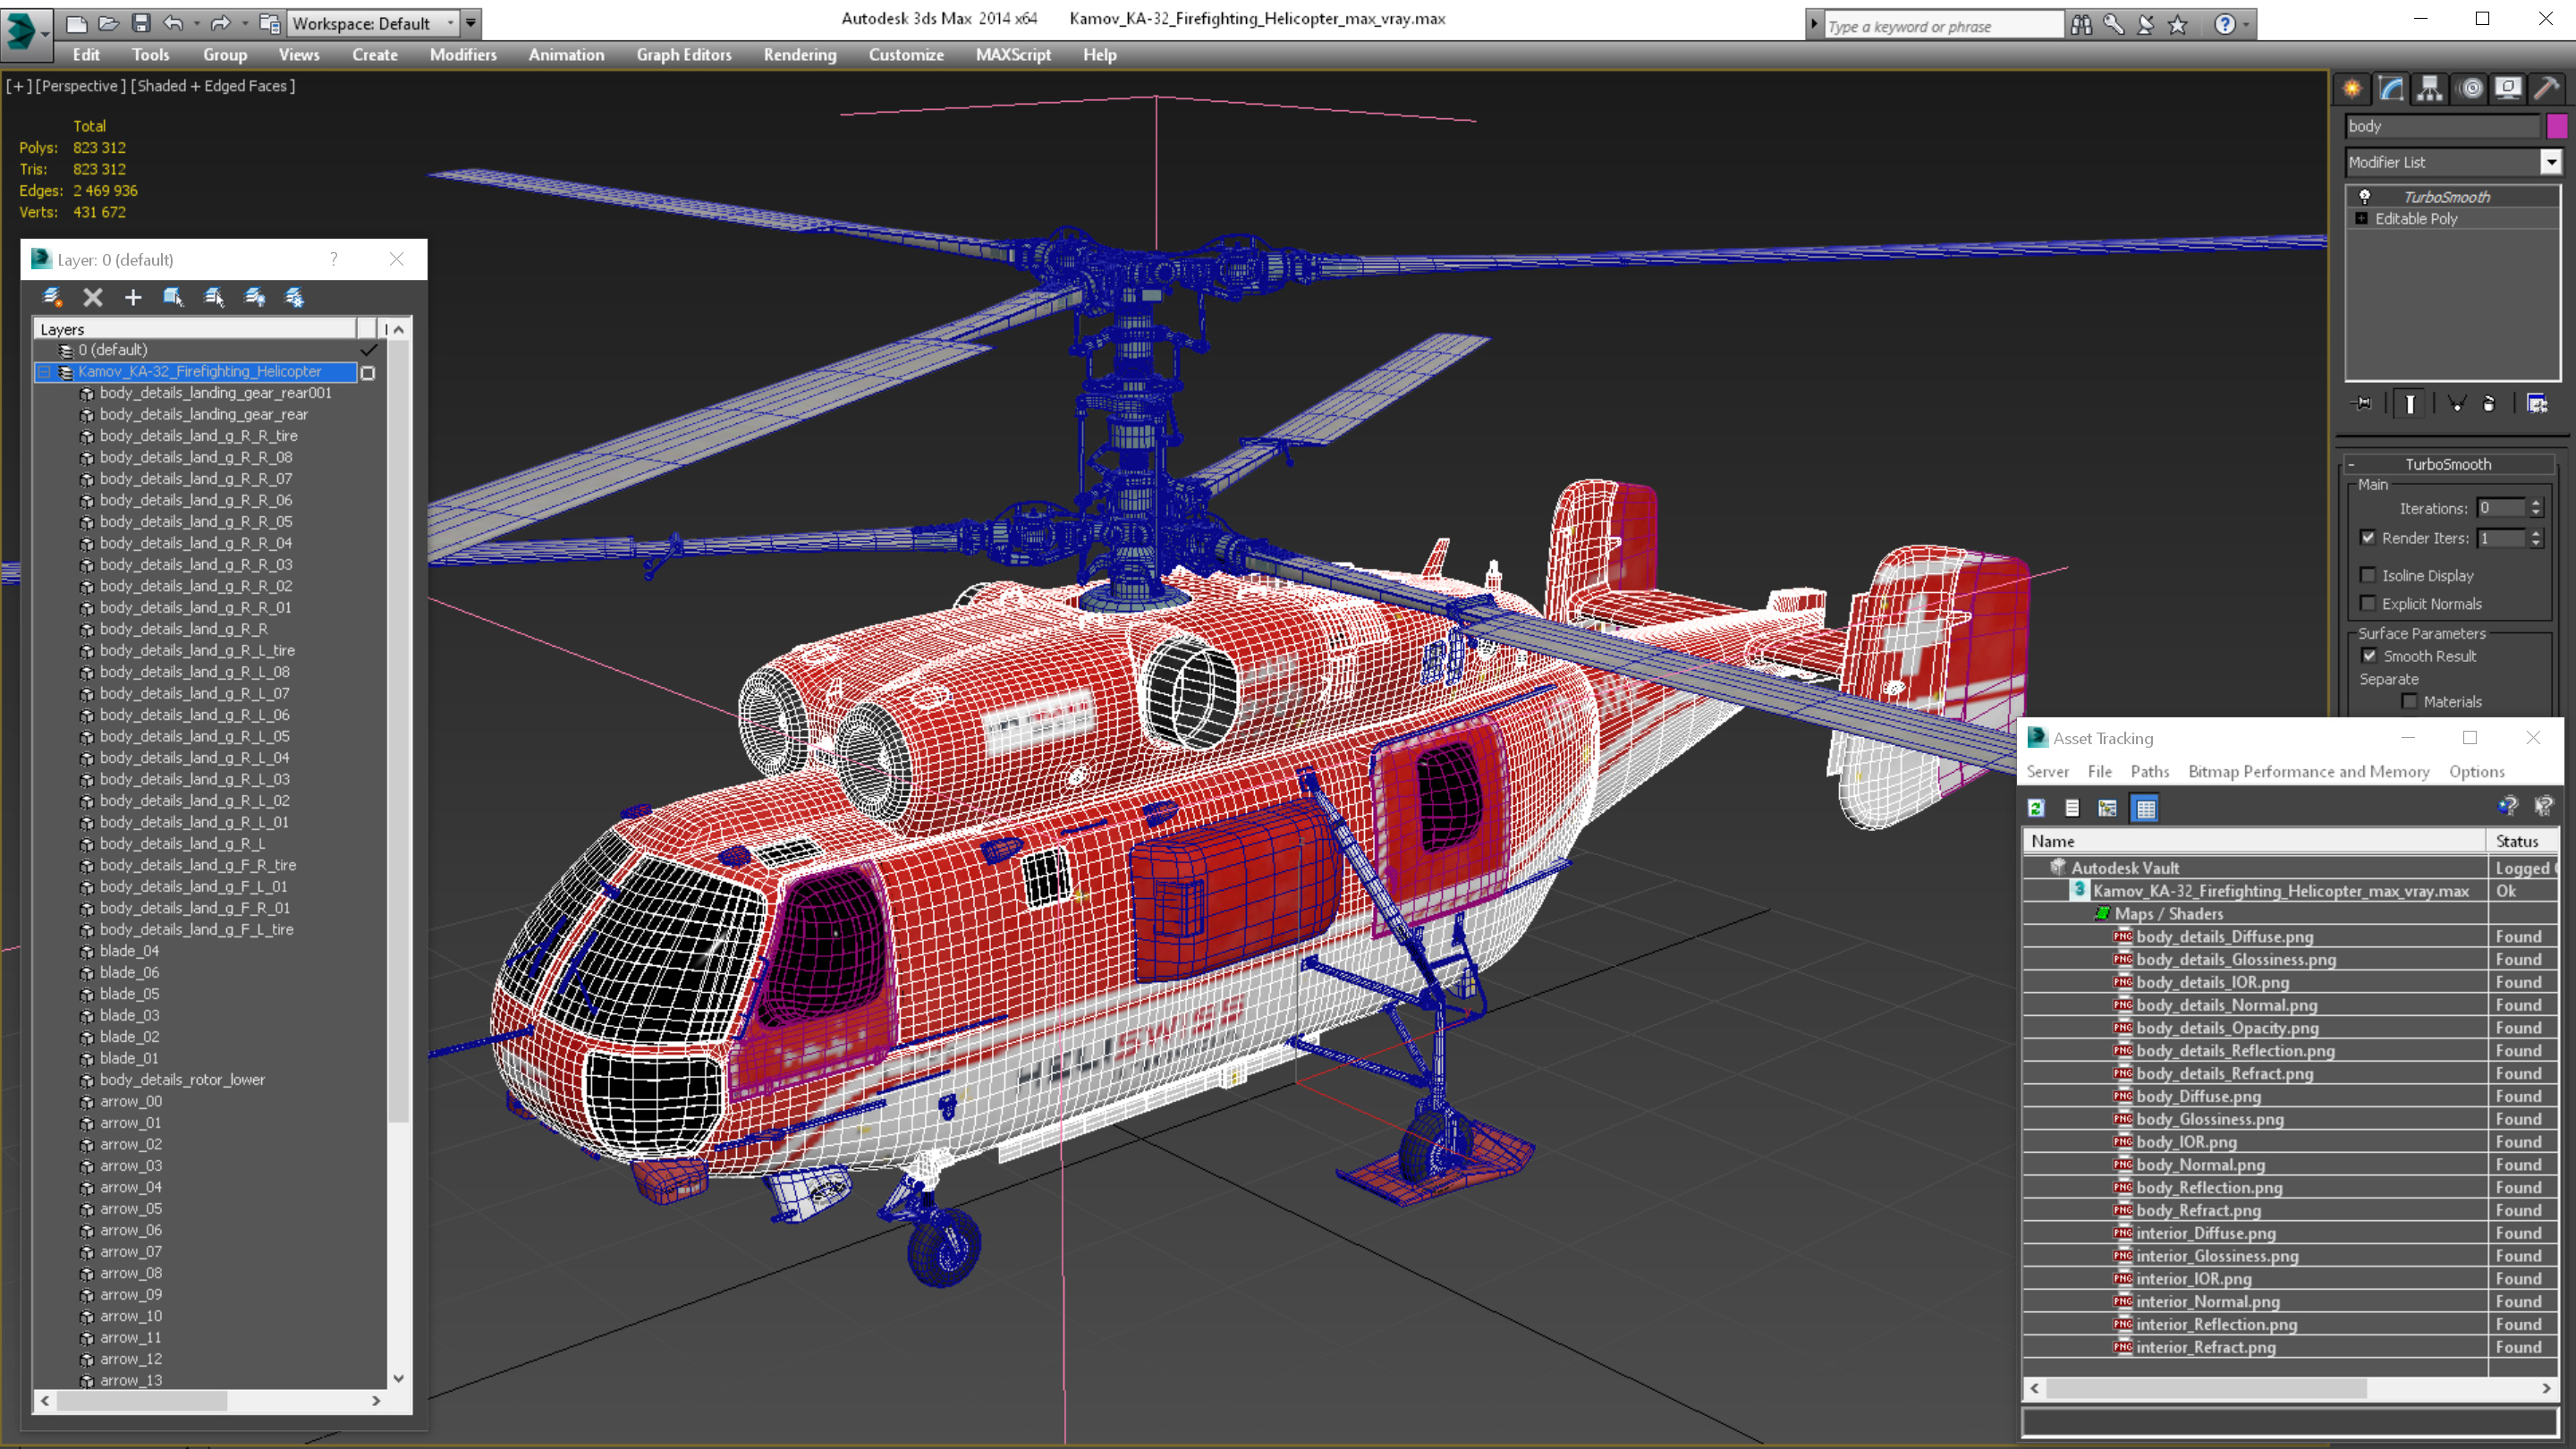The image size is (2576, 1449).
Task: Click the Configure Modifier Sets icon
Action: click(2537, 403)
